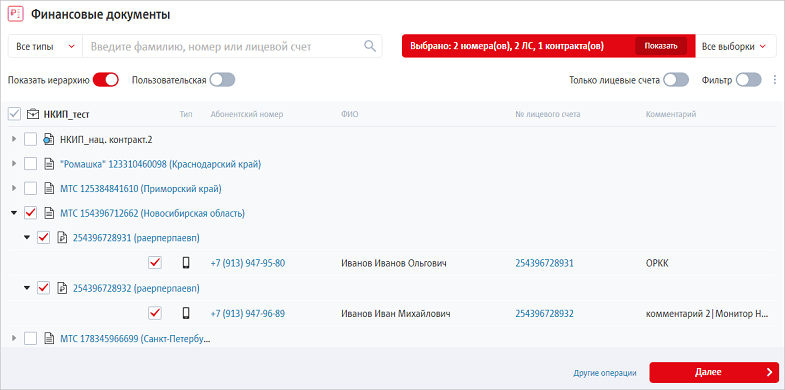Click the № лицевого счета column header
The image size is (785, 390).
click(x=548, y=114)
